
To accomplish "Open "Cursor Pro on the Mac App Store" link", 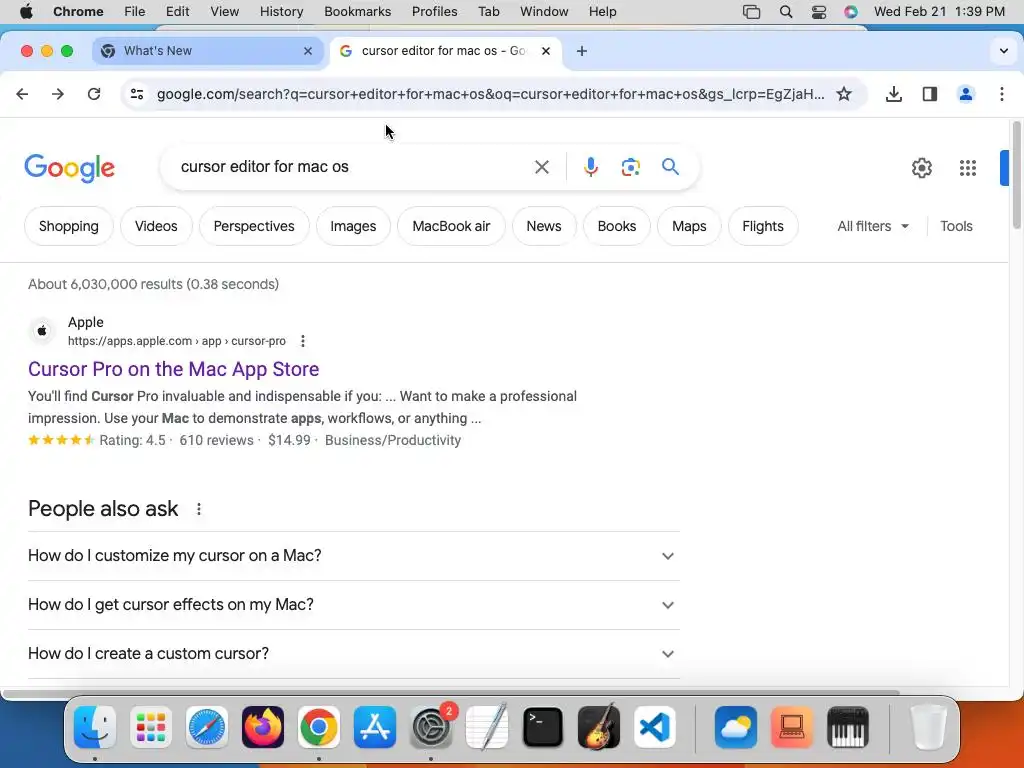I will 174,369.
